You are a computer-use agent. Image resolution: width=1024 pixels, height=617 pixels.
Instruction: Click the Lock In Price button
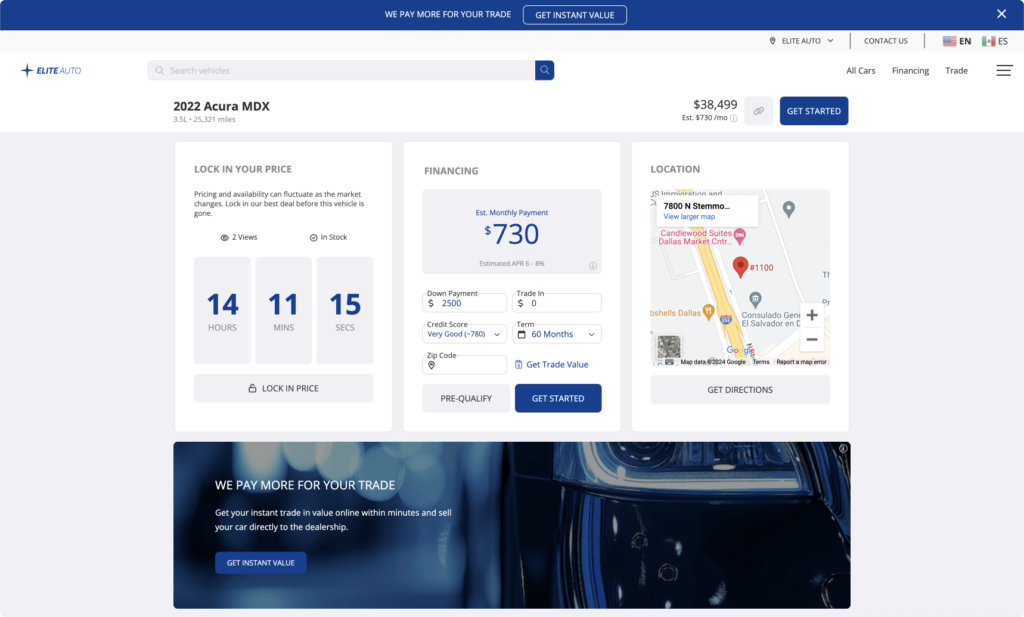[283, 388]
